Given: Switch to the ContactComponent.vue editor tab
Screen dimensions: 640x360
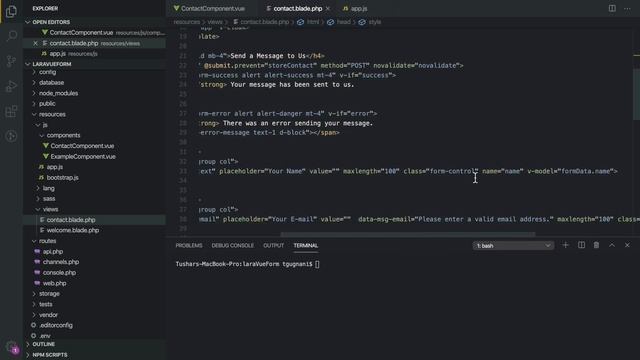Looking at the screenshot, I should point(209,8).
